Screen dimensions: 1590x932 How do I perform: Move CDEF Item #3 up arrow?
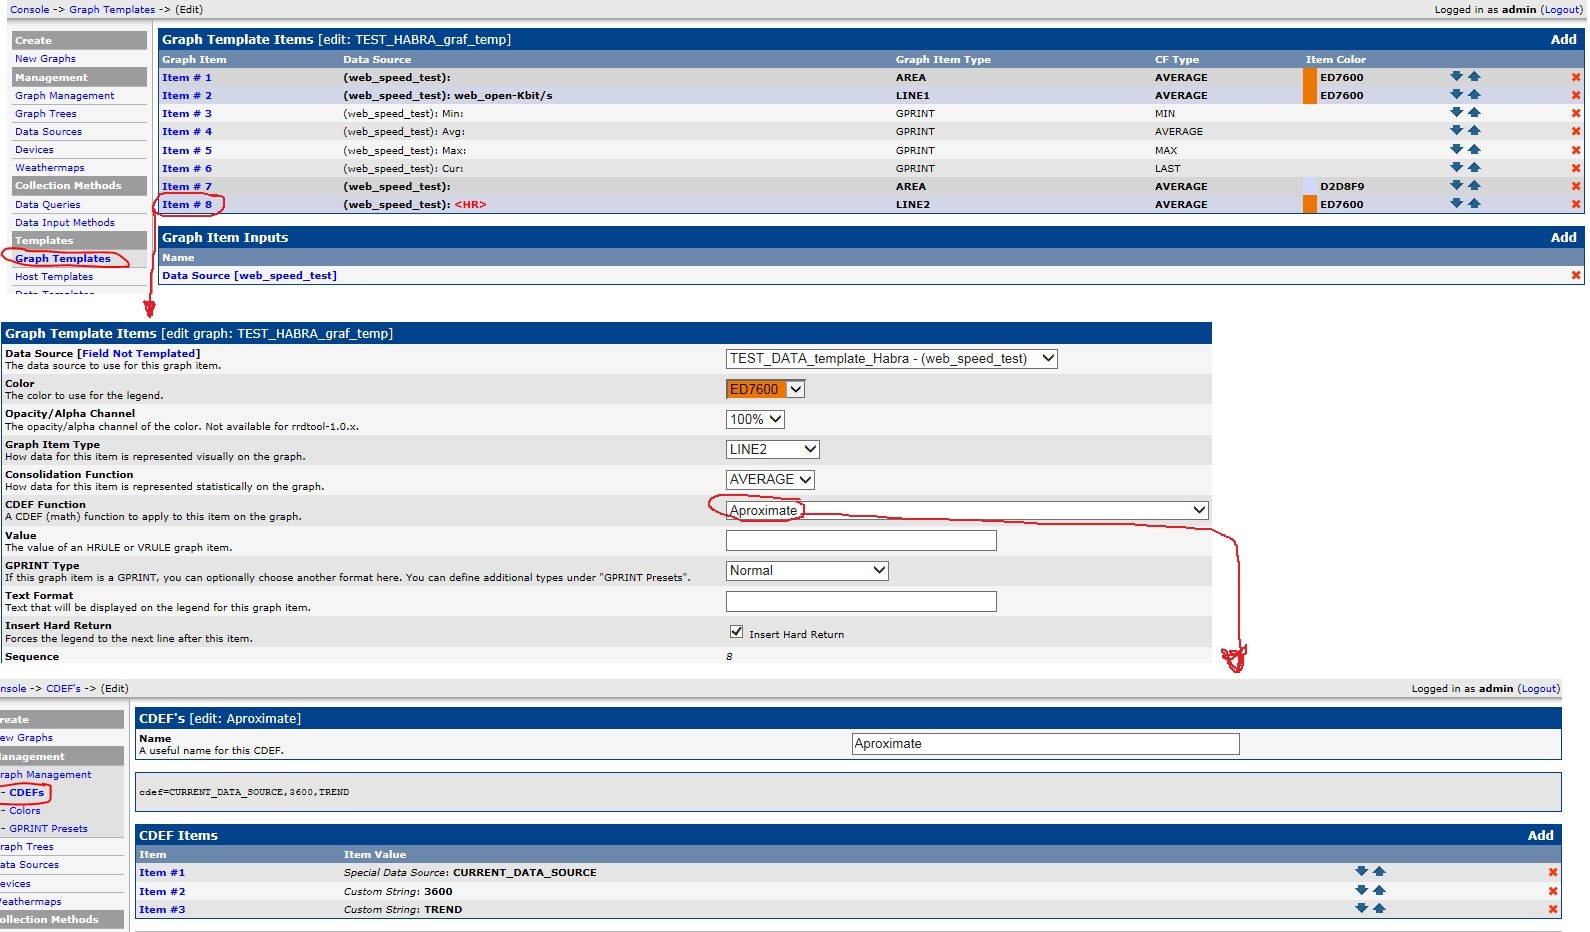click(1379, 908)
